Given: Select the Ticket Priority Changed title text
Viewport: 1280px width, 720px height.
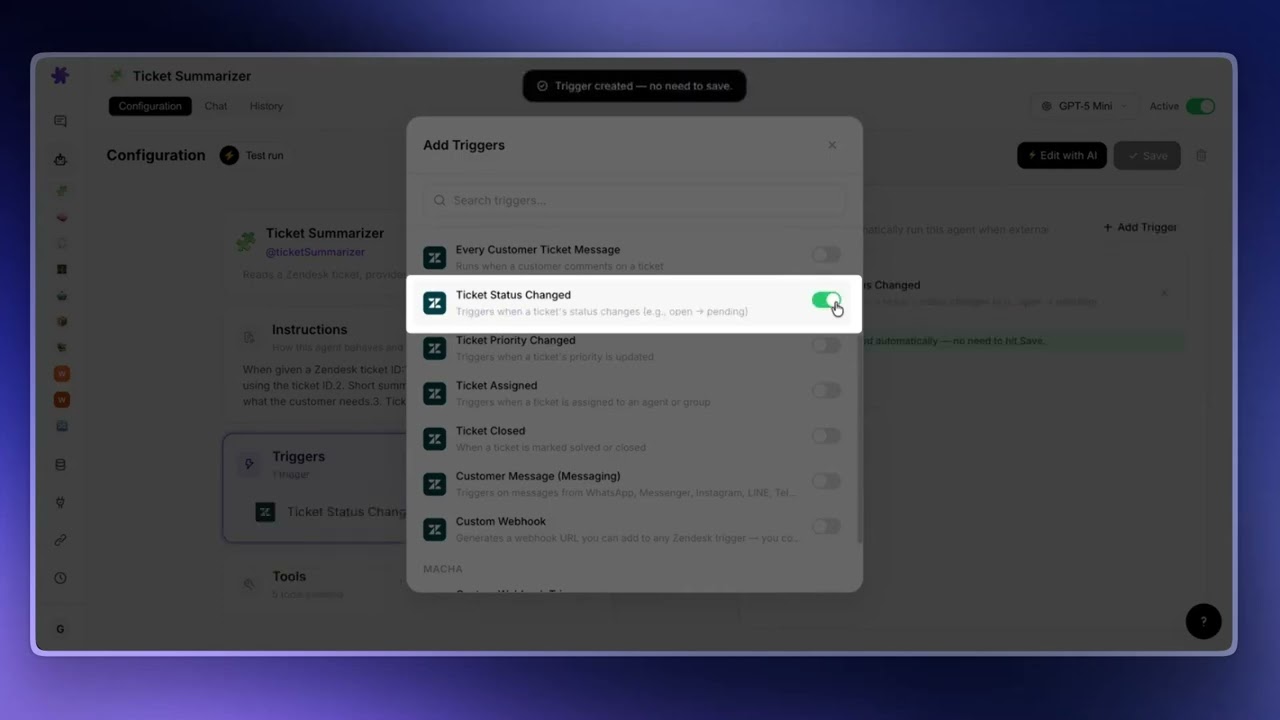Looking at the screenshot, I should pos(515,340).
